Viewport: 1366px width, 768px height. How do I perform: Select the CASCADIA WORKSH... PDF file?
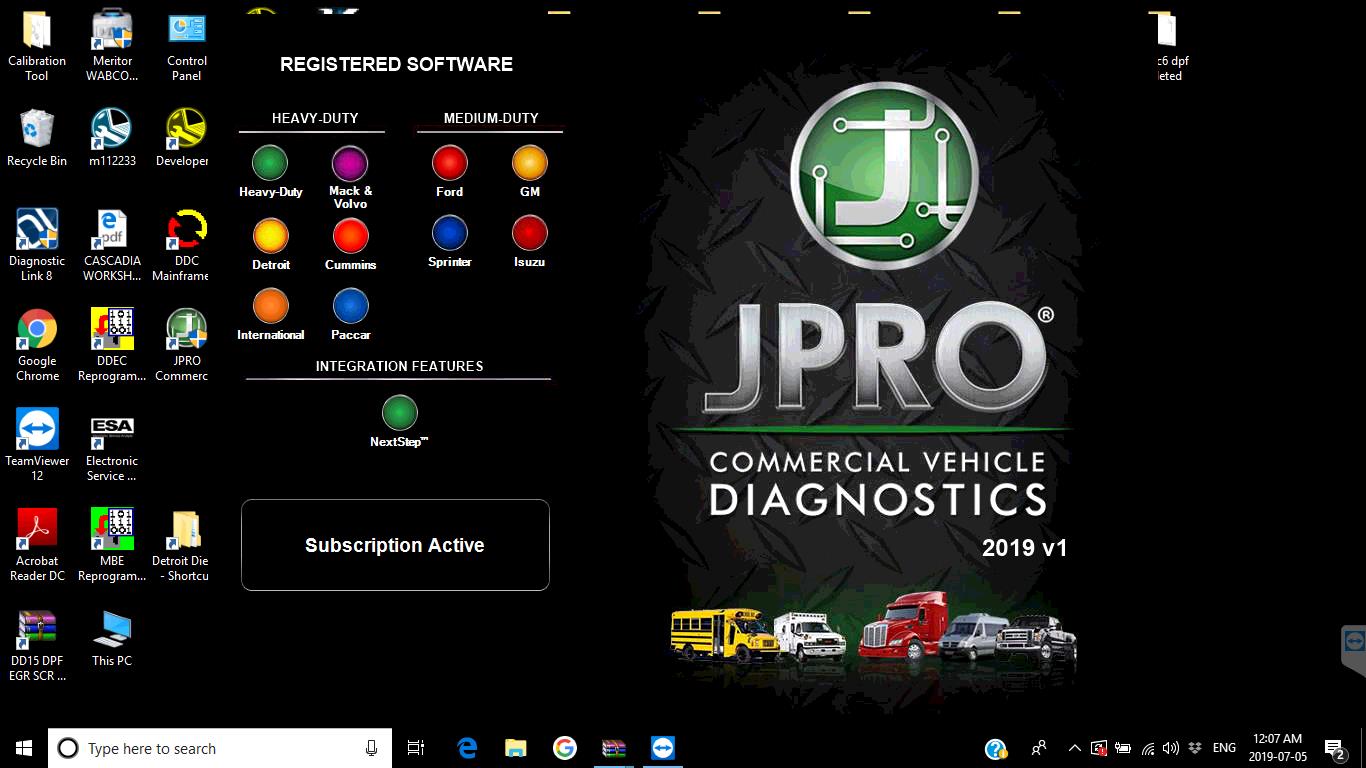[x=112, y=245]
